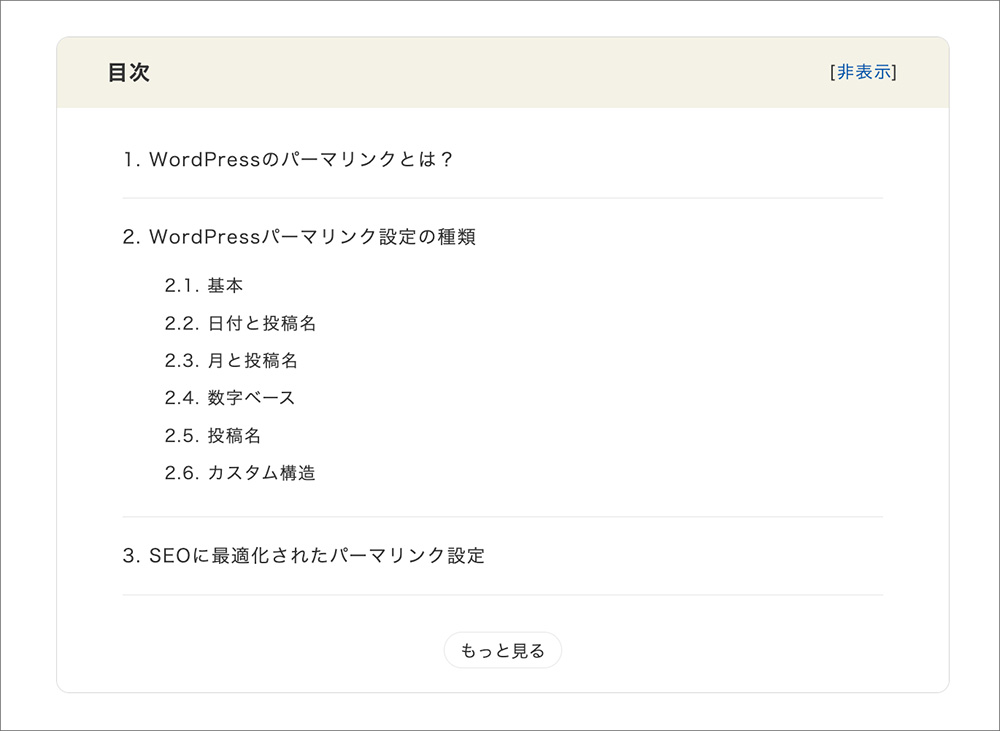This screenshot has height=731, width=1000.
Task: Open SEOに最適化されたパーマリンク設定 section
Action: [x=316, y=556]
